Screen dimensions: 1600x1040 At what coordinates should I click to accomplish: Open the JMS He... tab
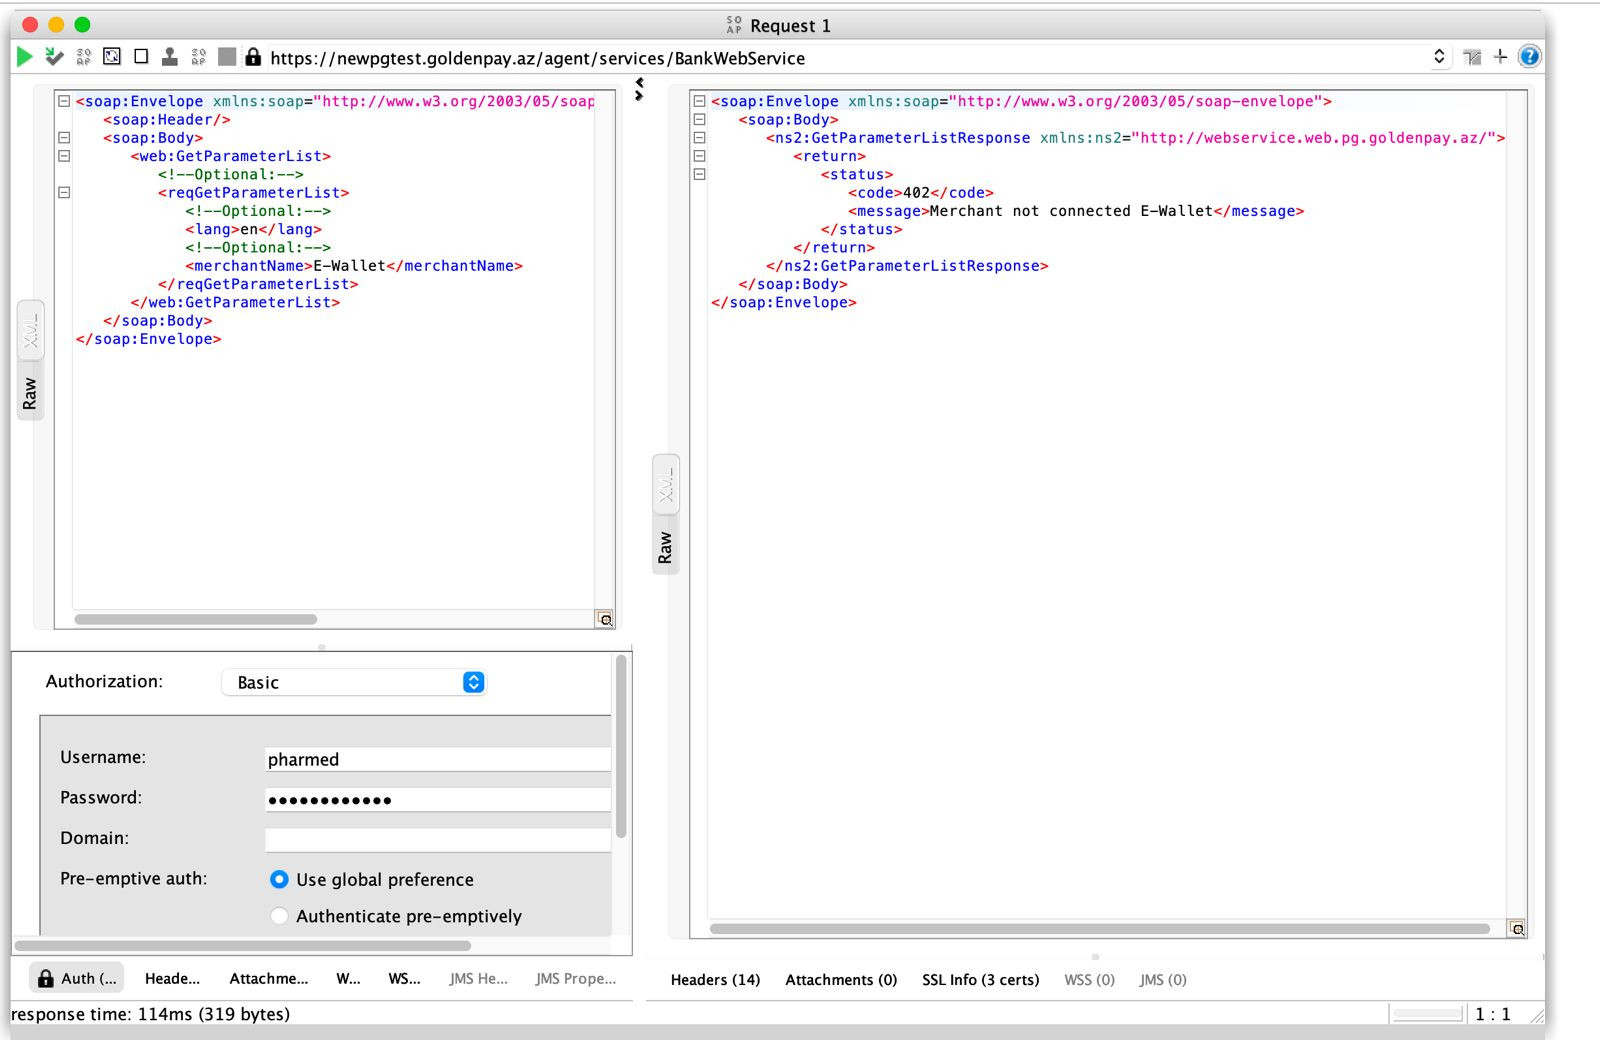click(x=478, y=979)
